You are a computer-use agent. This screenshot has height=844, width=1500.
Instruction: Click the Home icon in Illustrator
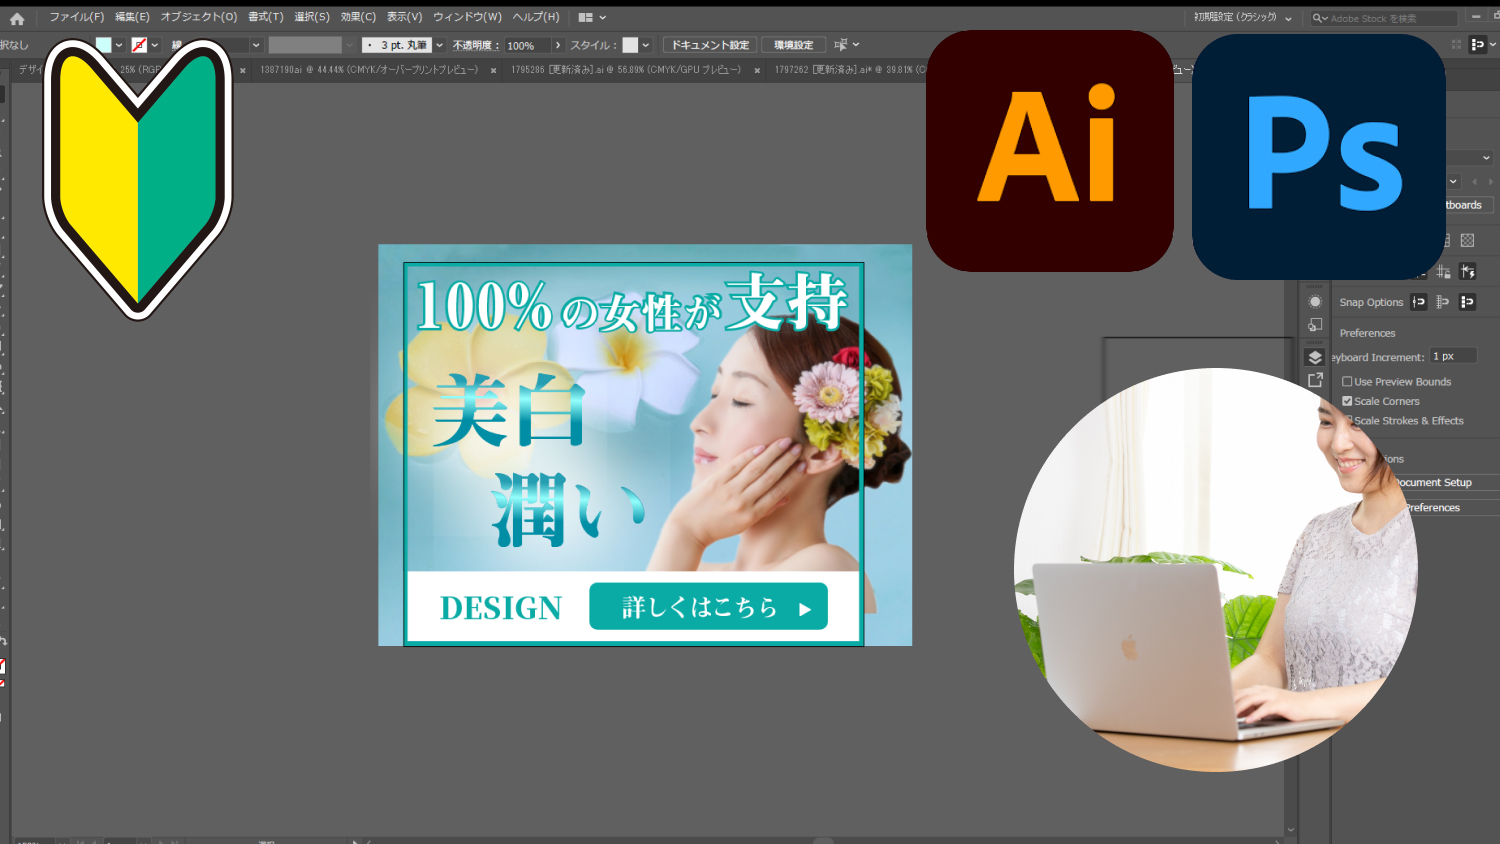pos(17,18)
